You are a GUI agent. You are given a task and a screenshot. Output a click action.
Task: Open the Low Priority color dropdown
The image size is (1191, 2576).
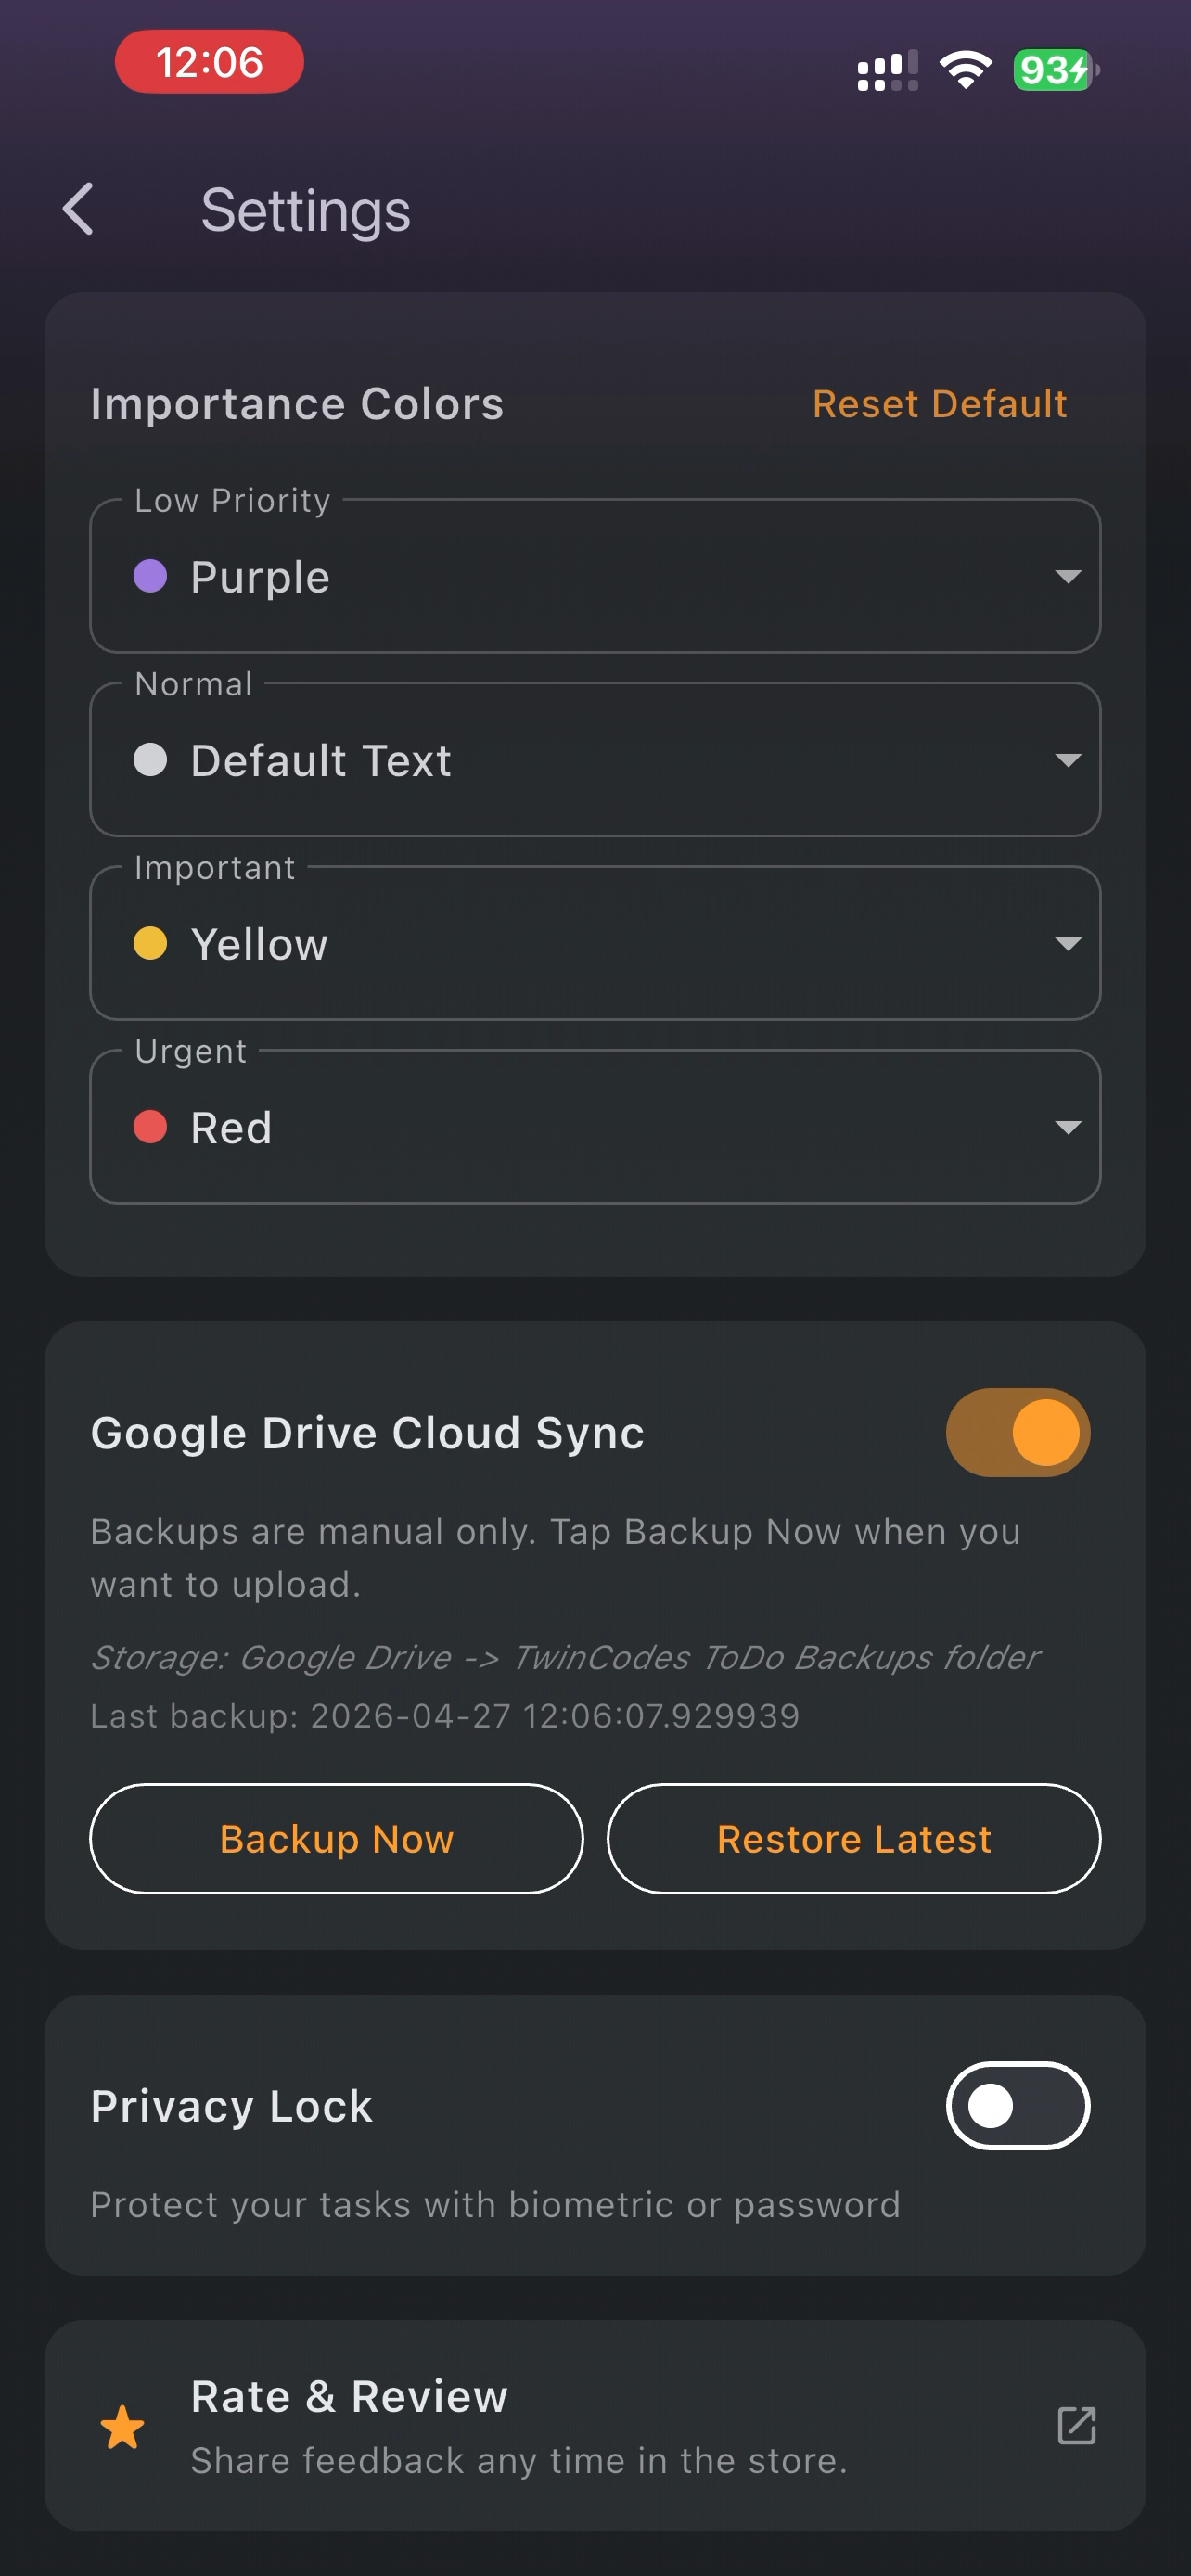coord(595,576)
